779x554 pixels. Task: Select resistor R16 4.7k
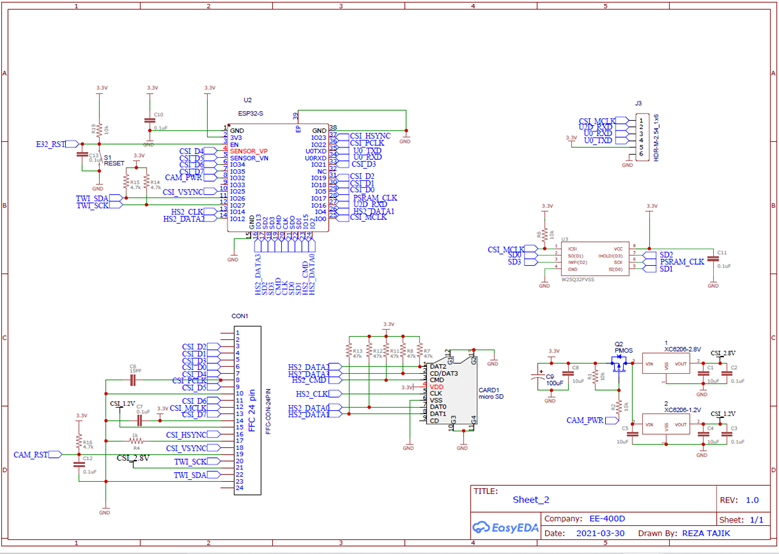click(78, 441)
